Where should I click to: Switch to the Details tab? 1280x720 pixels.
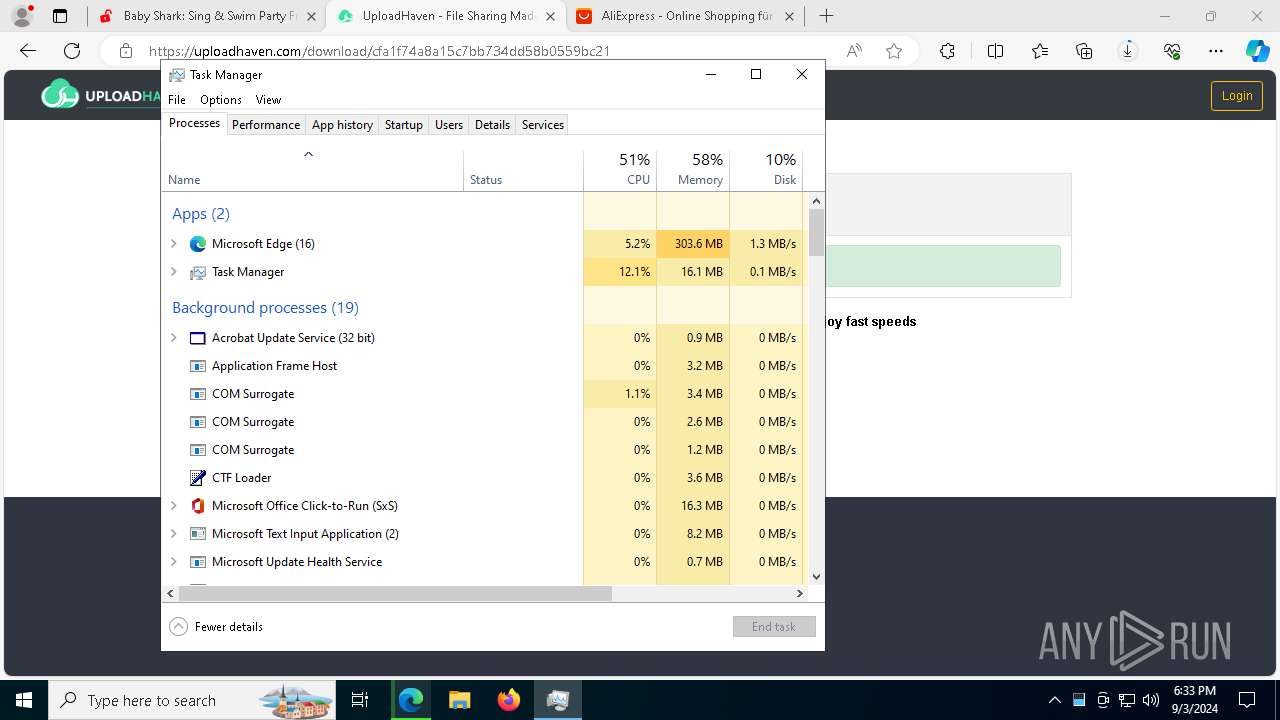coord(492,125)
